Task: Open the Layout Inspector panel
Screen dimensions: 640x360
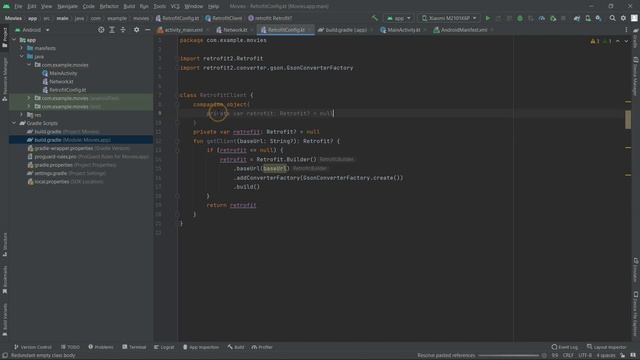Action: [607, 347]
